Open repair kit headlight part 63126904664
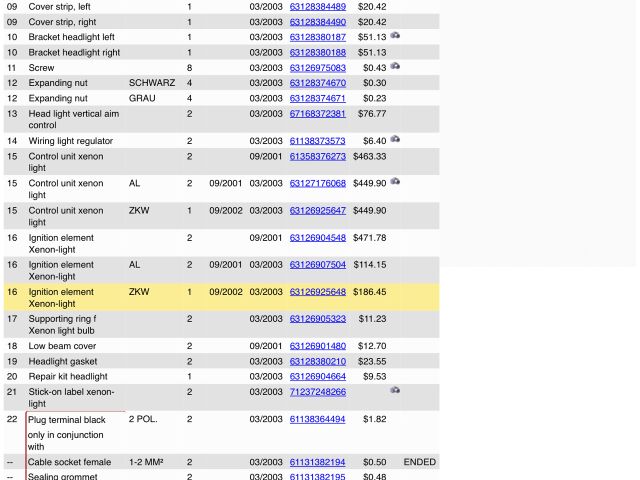This screenshot has width=640, height=480. [x=317, y=376]
